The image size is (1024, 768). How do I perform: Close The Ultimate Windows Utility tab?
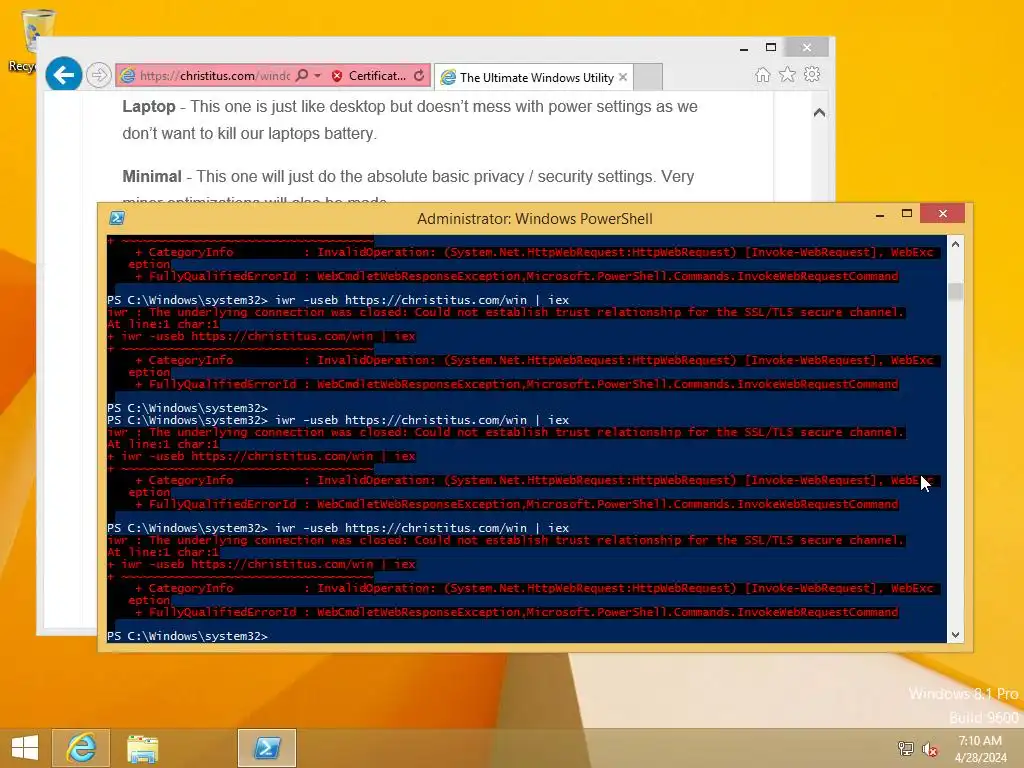622,77
